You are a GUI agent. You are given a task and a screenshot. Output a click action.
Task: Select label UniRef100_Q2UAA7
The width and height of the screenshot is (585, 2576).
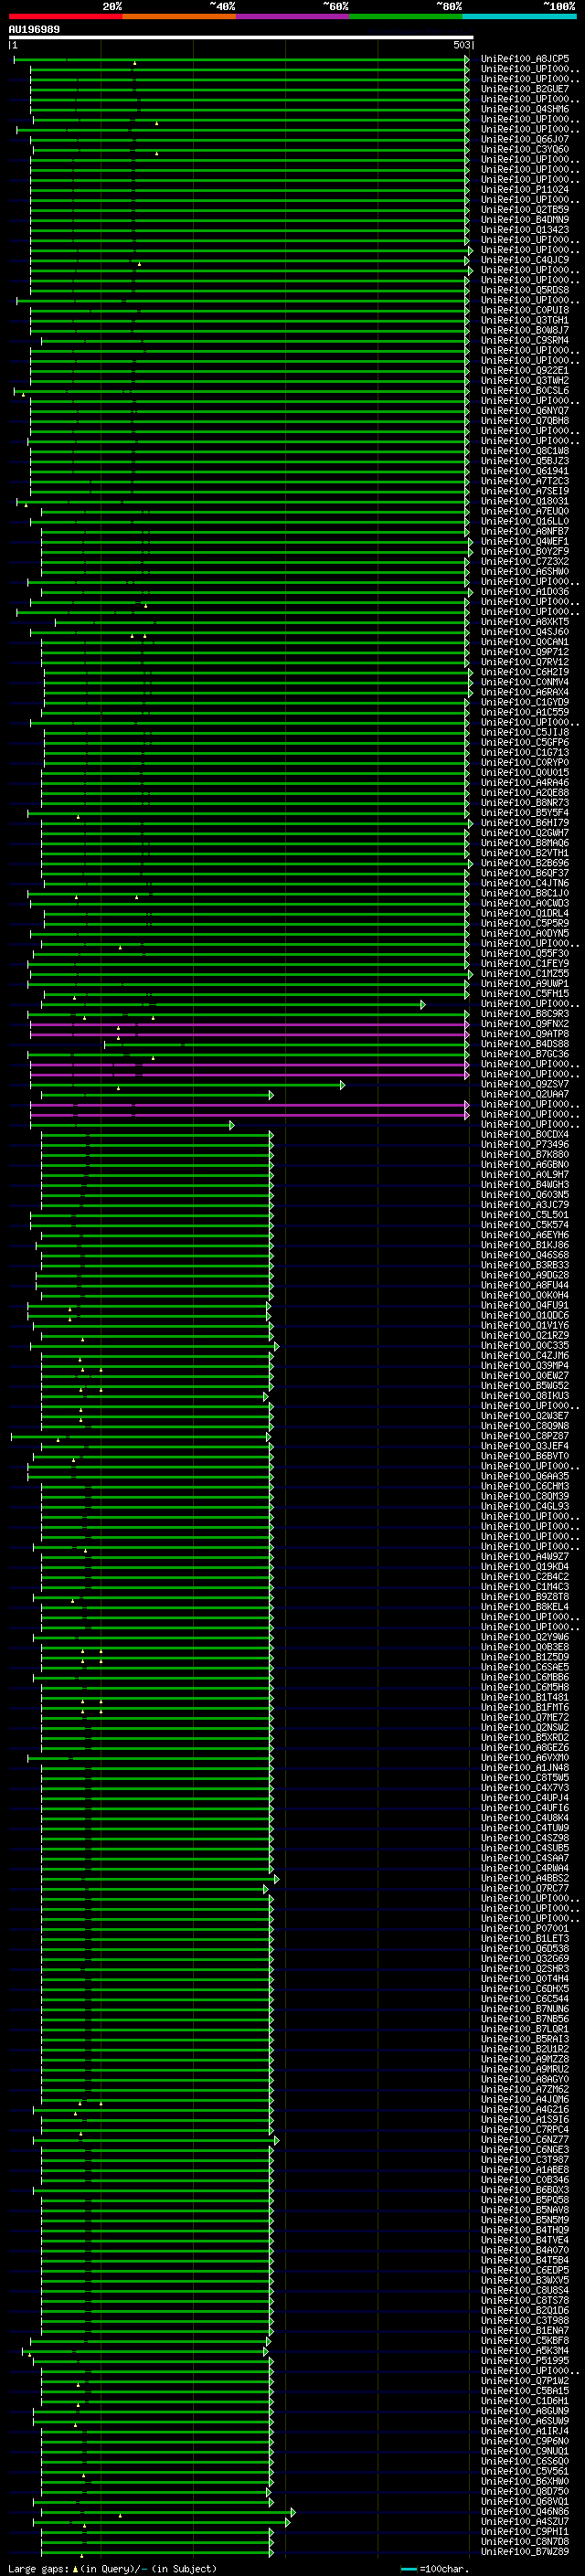pyautogui.click(x=525, y=1094)
